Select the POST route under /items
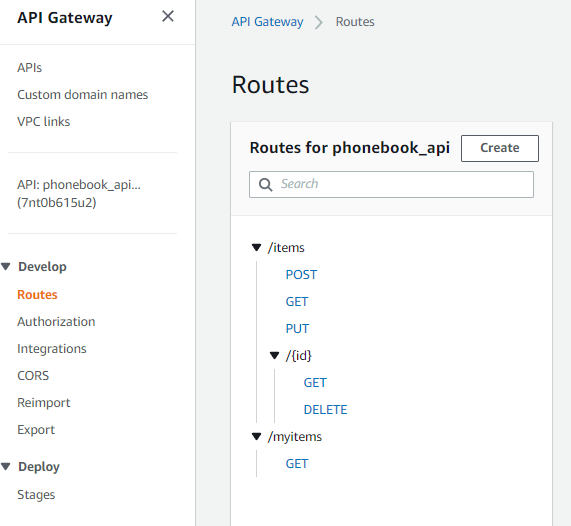 coord(301,275)
